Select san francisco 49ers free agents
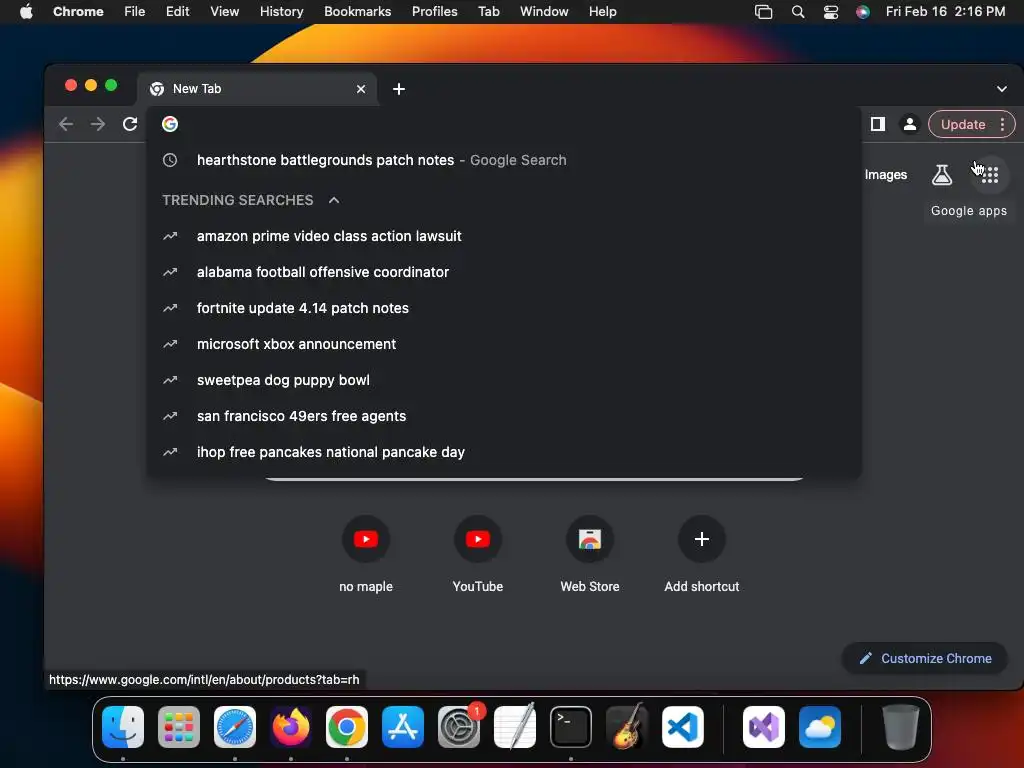The height and width of the screenshot is (768, 1024). [504, 415]
